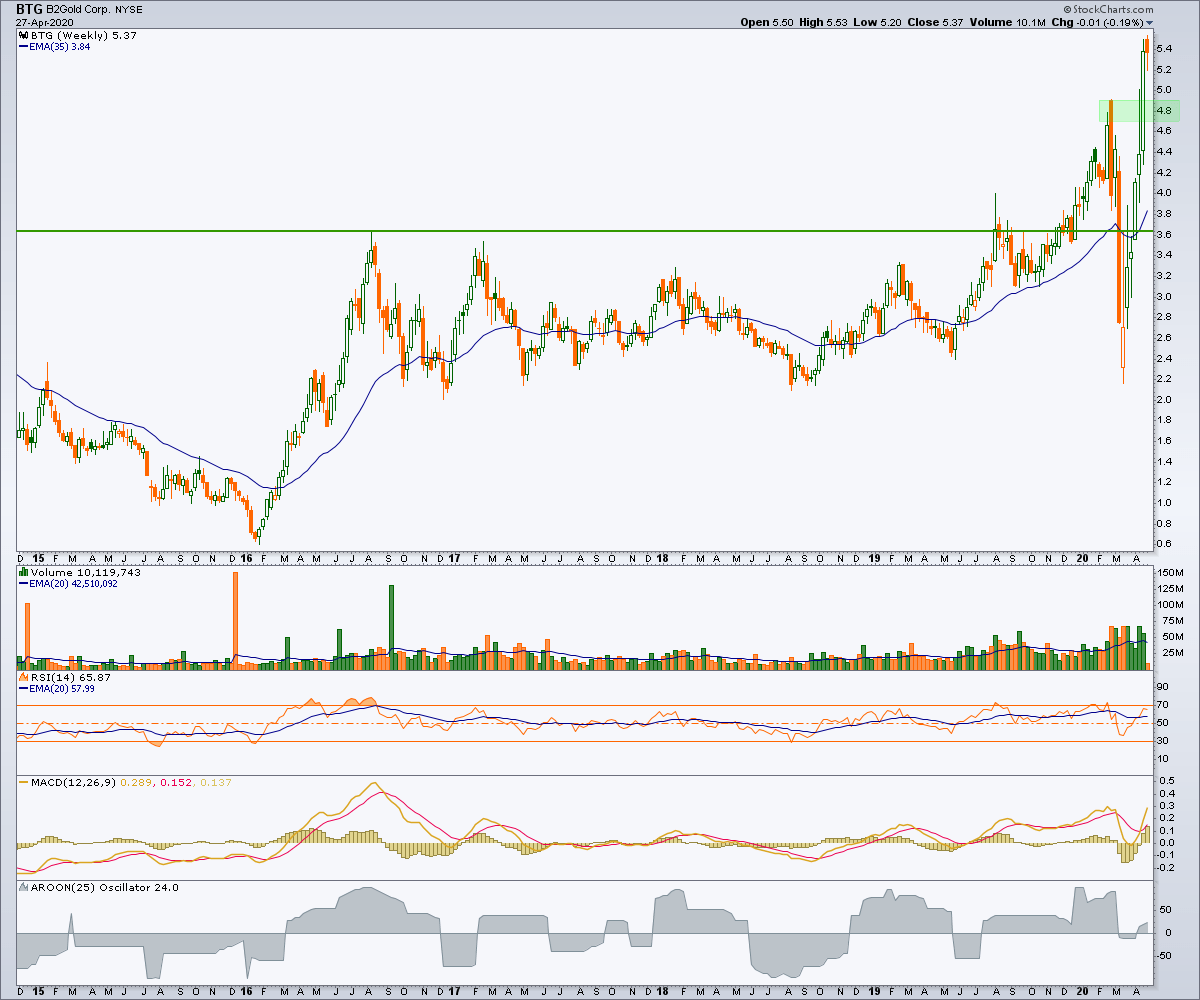Click the EMA(20) 42,510,092 legend
The width and height of the screenshot is (1200, 1000).
(x=67, y=582)
